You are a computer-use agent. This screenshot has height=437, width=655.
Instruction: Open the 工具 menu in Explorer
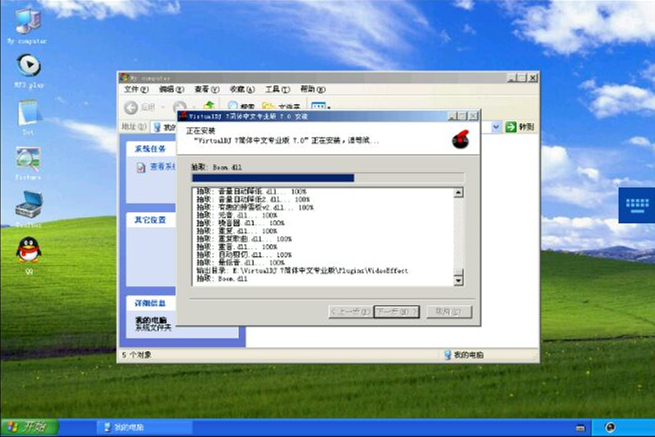[x=277, y=89]
